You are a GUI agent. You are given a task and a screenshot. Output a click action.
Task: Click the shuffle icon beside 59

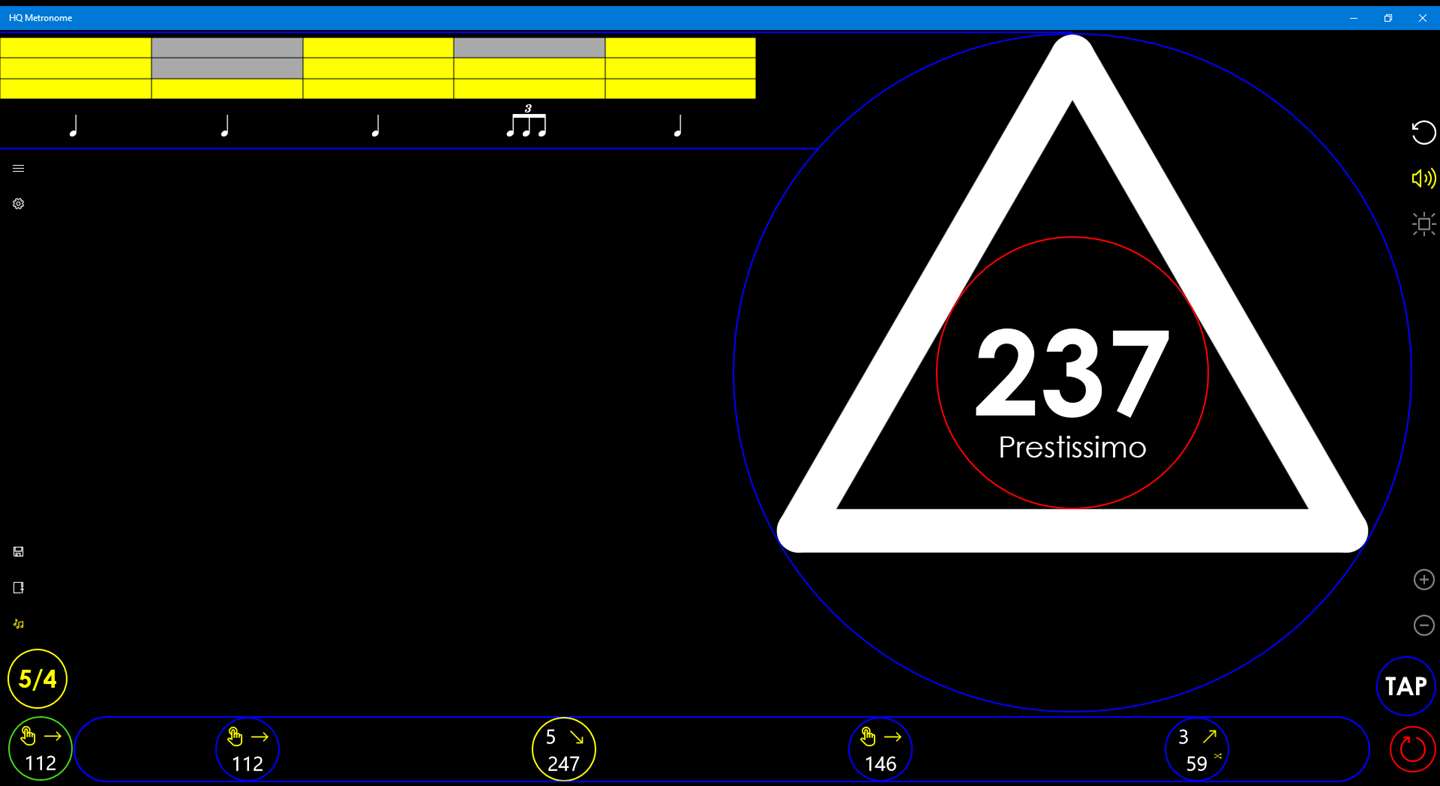click(1218, 756)
